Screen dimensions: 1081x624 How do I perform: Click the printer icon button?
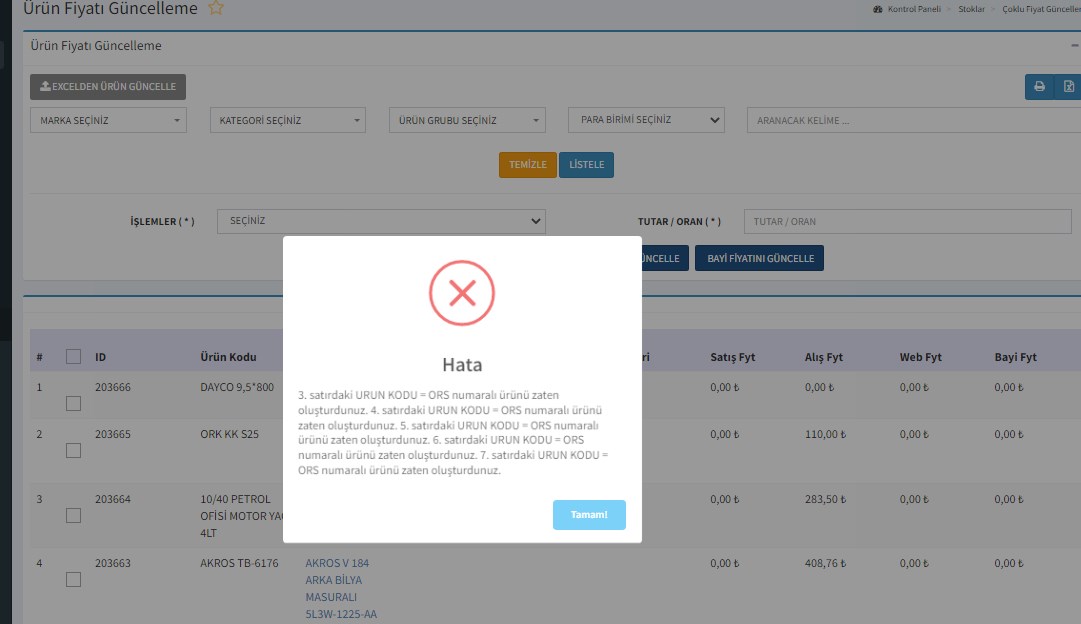pyautogui.click(x=1039, y=87)
